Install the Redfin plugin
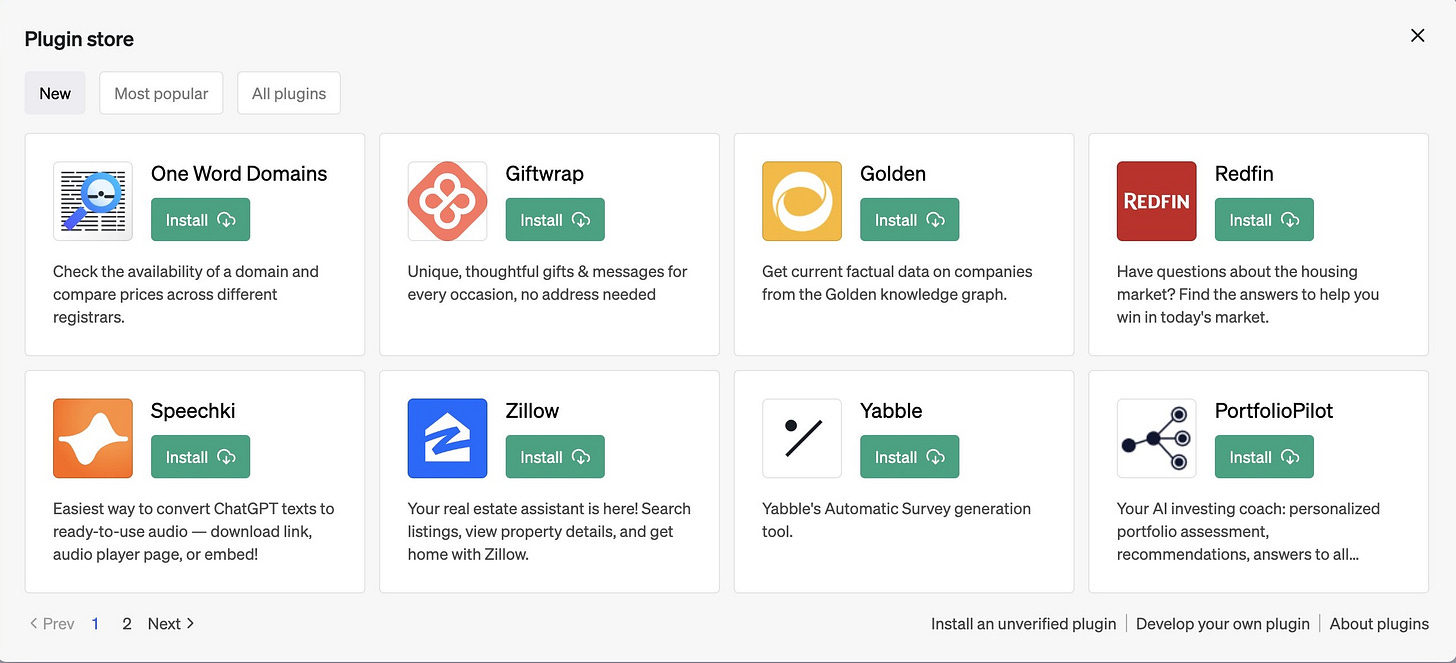The height and width of the screenshot is (663, 1456). [x=1264, y=220]
